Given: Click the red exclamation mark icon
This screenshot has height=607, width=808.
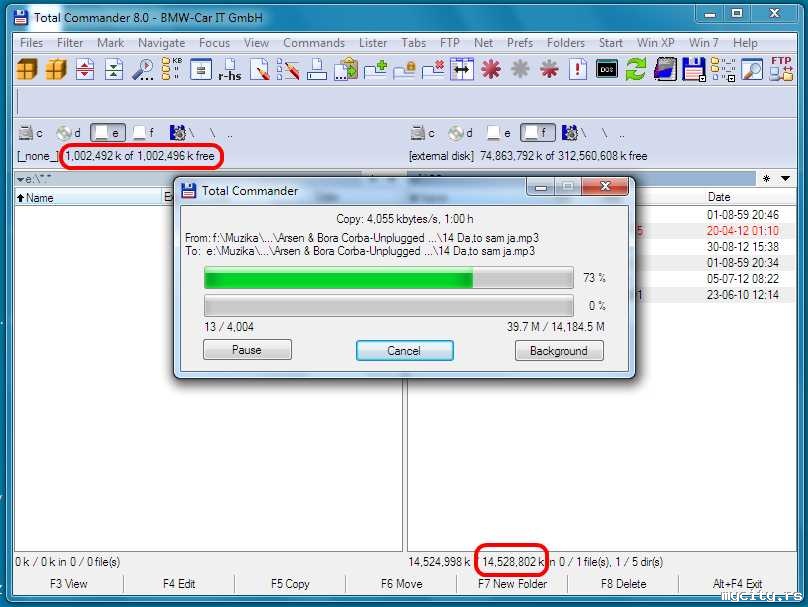Looking at the screenshot, I should pos(578,69).
